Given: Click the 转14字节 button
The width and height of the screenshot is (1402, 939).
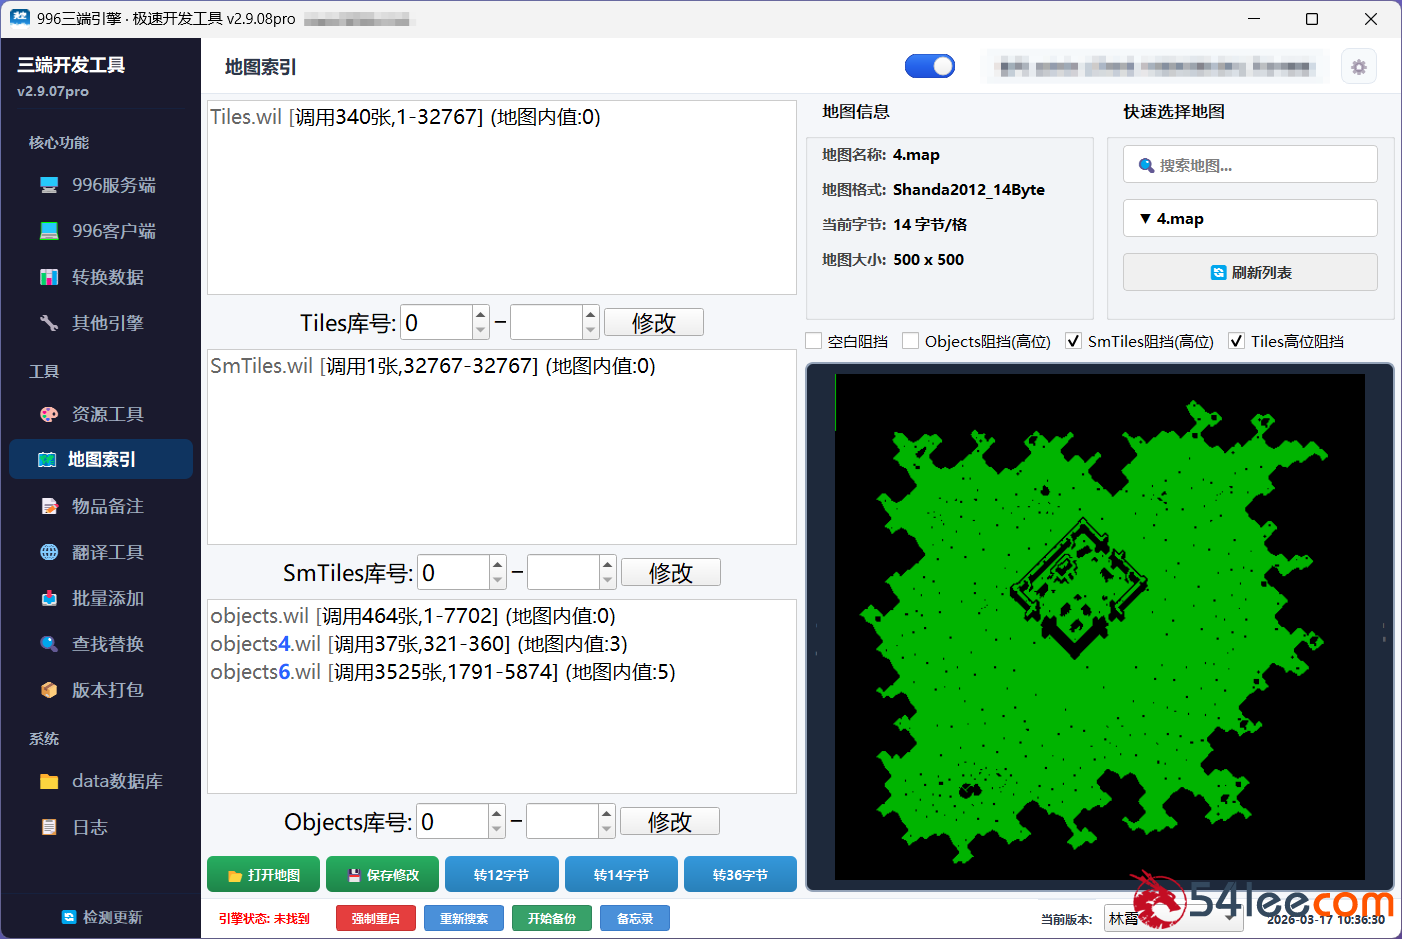Looking at the screenshot, I should 621,875.
